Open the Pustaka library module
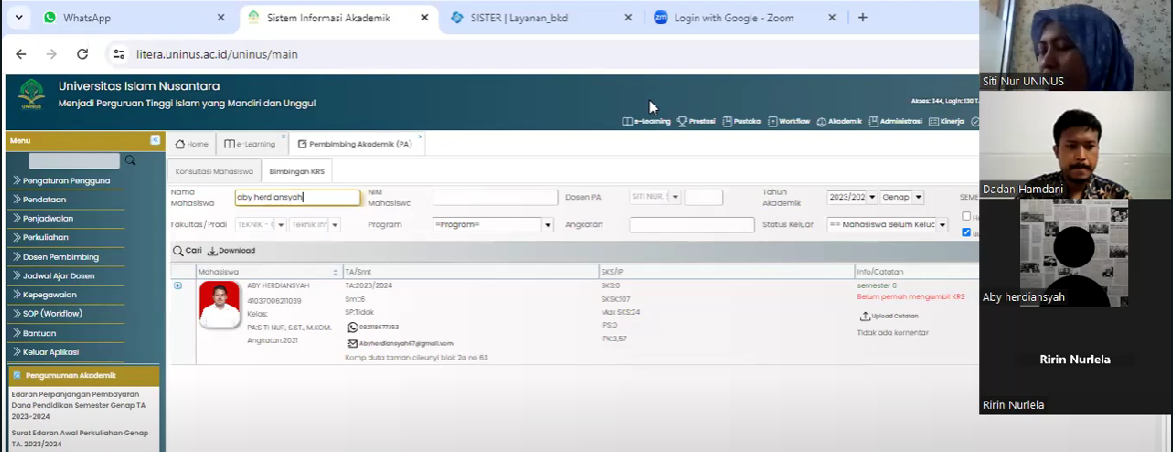Viewport: 1173px width, 452px height. click(727, 121)
